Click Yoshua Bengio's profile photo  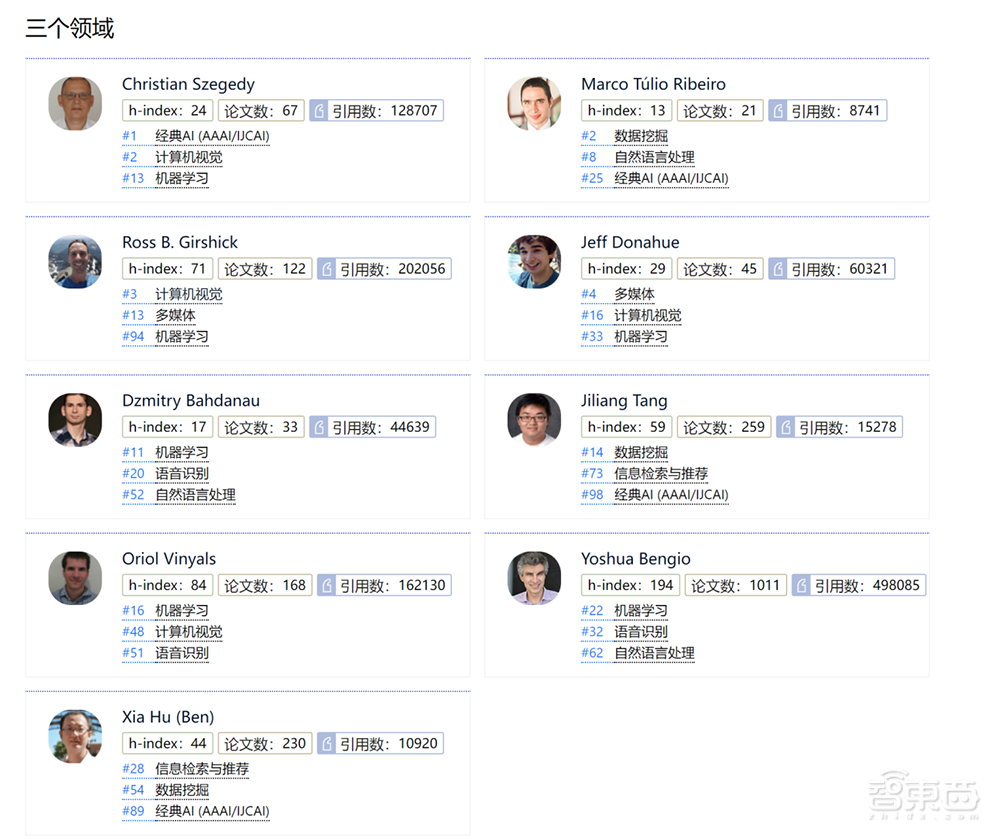533,578
